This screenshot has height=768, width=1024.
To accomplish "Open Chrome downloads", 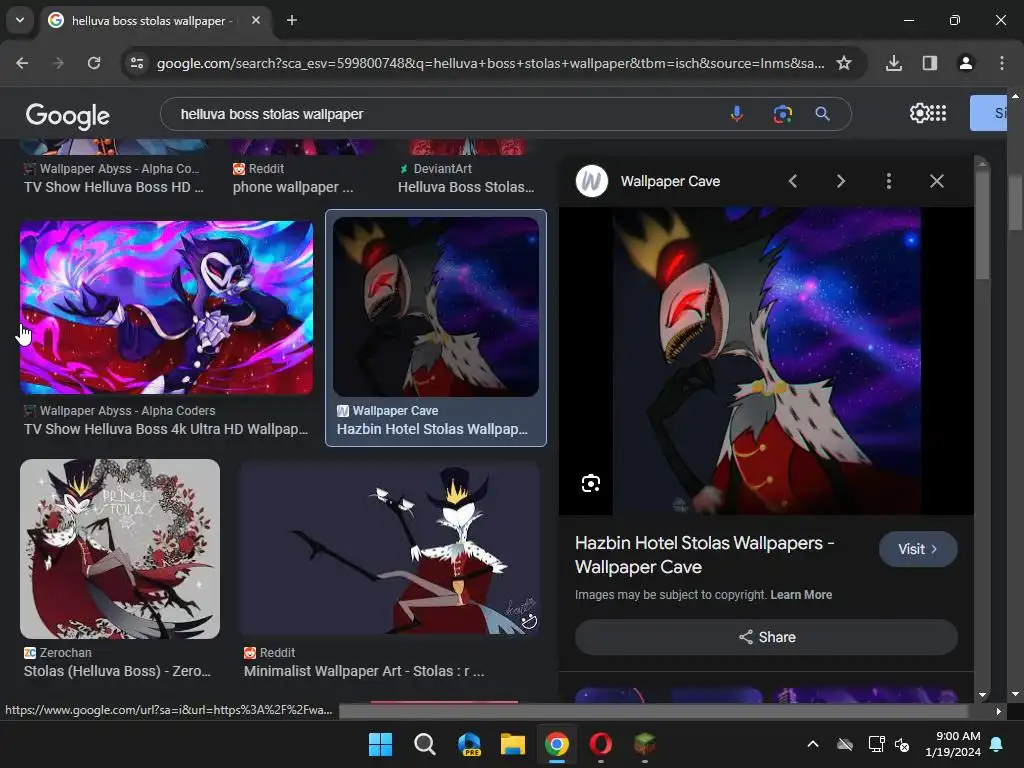I will pos(894,63).
